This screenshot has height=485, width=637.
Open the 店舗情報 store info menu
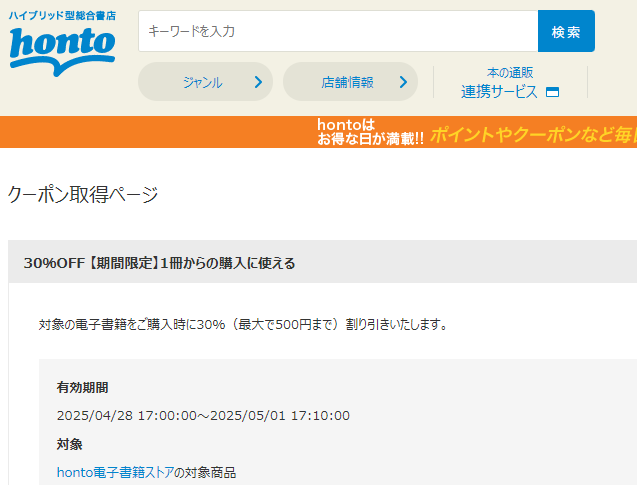[350, 82]
